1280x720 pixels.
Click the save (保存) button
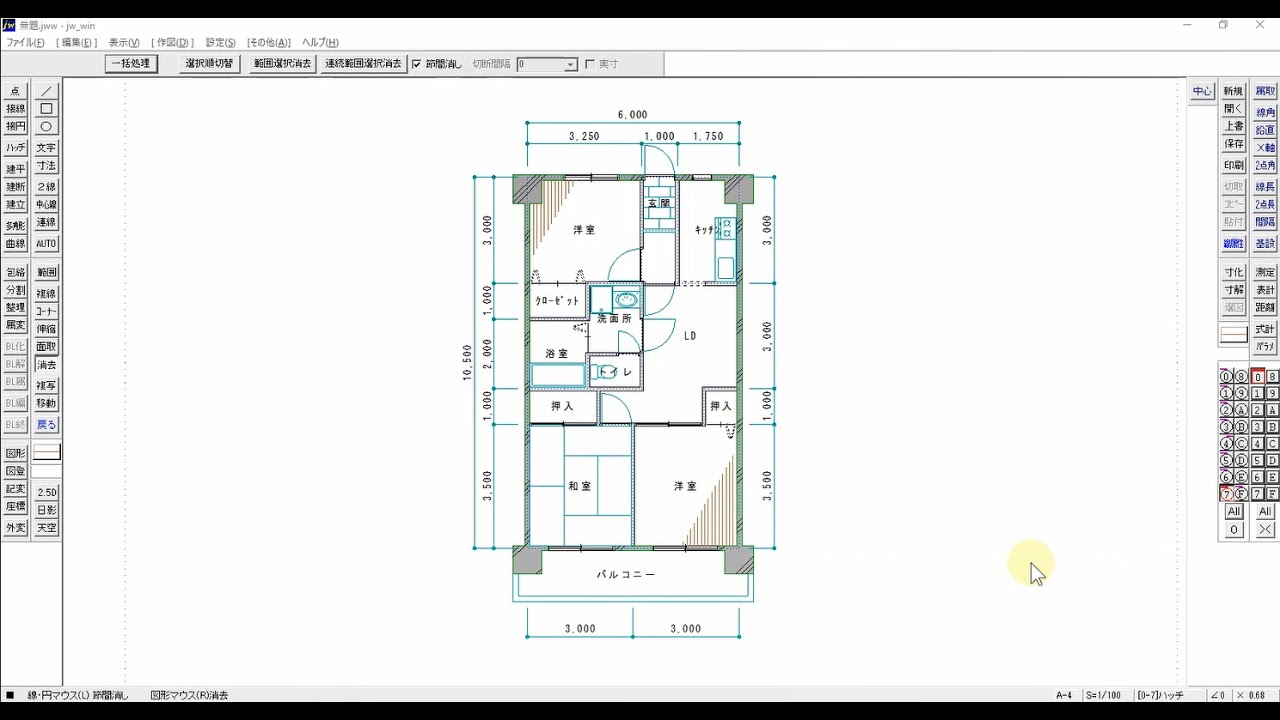tap(1234, 145)
